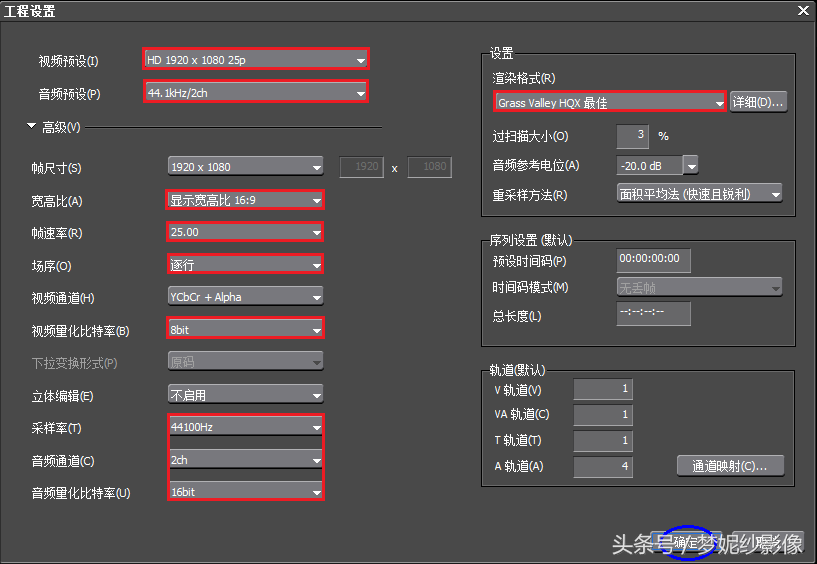This screenshot has width=817, height=564.
Task: Collapse the Advanced section triangle
Action: (x=32, y=127)
